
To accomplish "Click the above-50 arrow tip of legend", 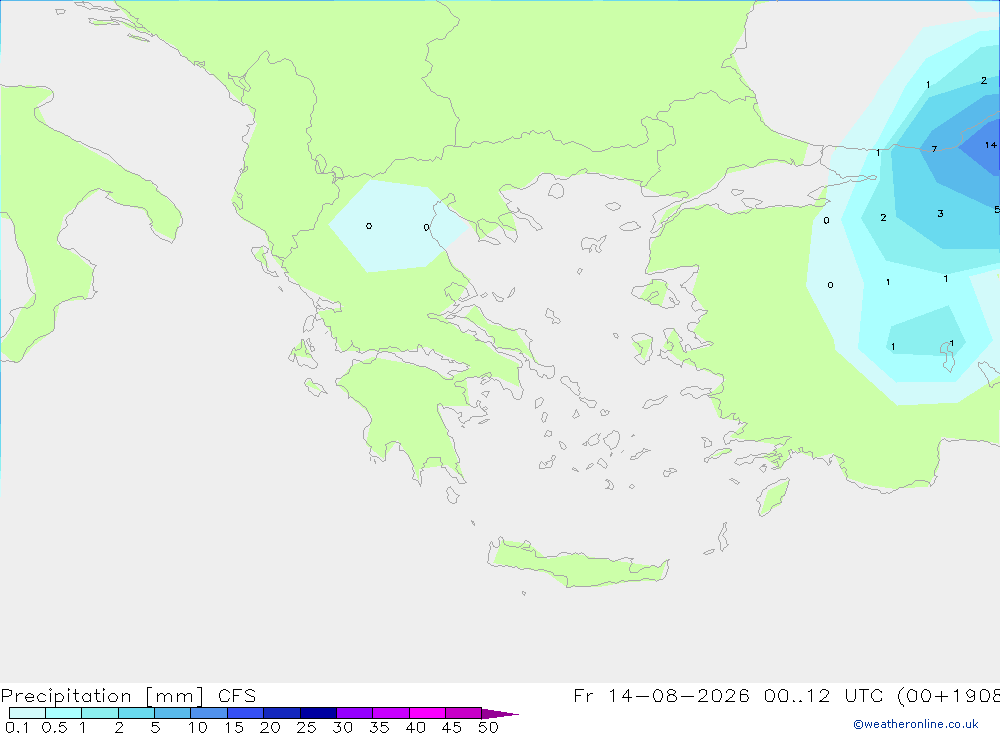I will pyautogui.click(x=500, y=714).
